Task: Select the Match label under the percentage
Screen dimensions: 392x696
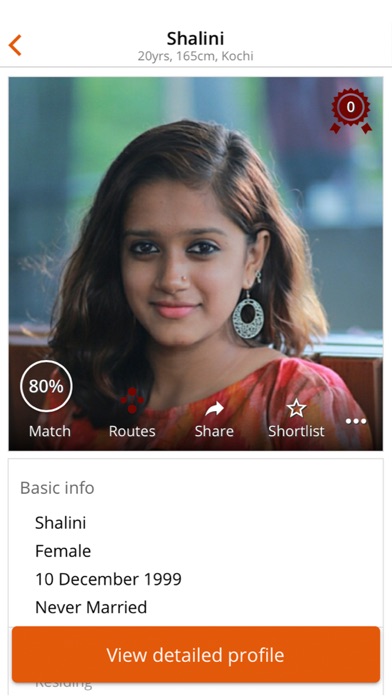Action: (50, 431)
